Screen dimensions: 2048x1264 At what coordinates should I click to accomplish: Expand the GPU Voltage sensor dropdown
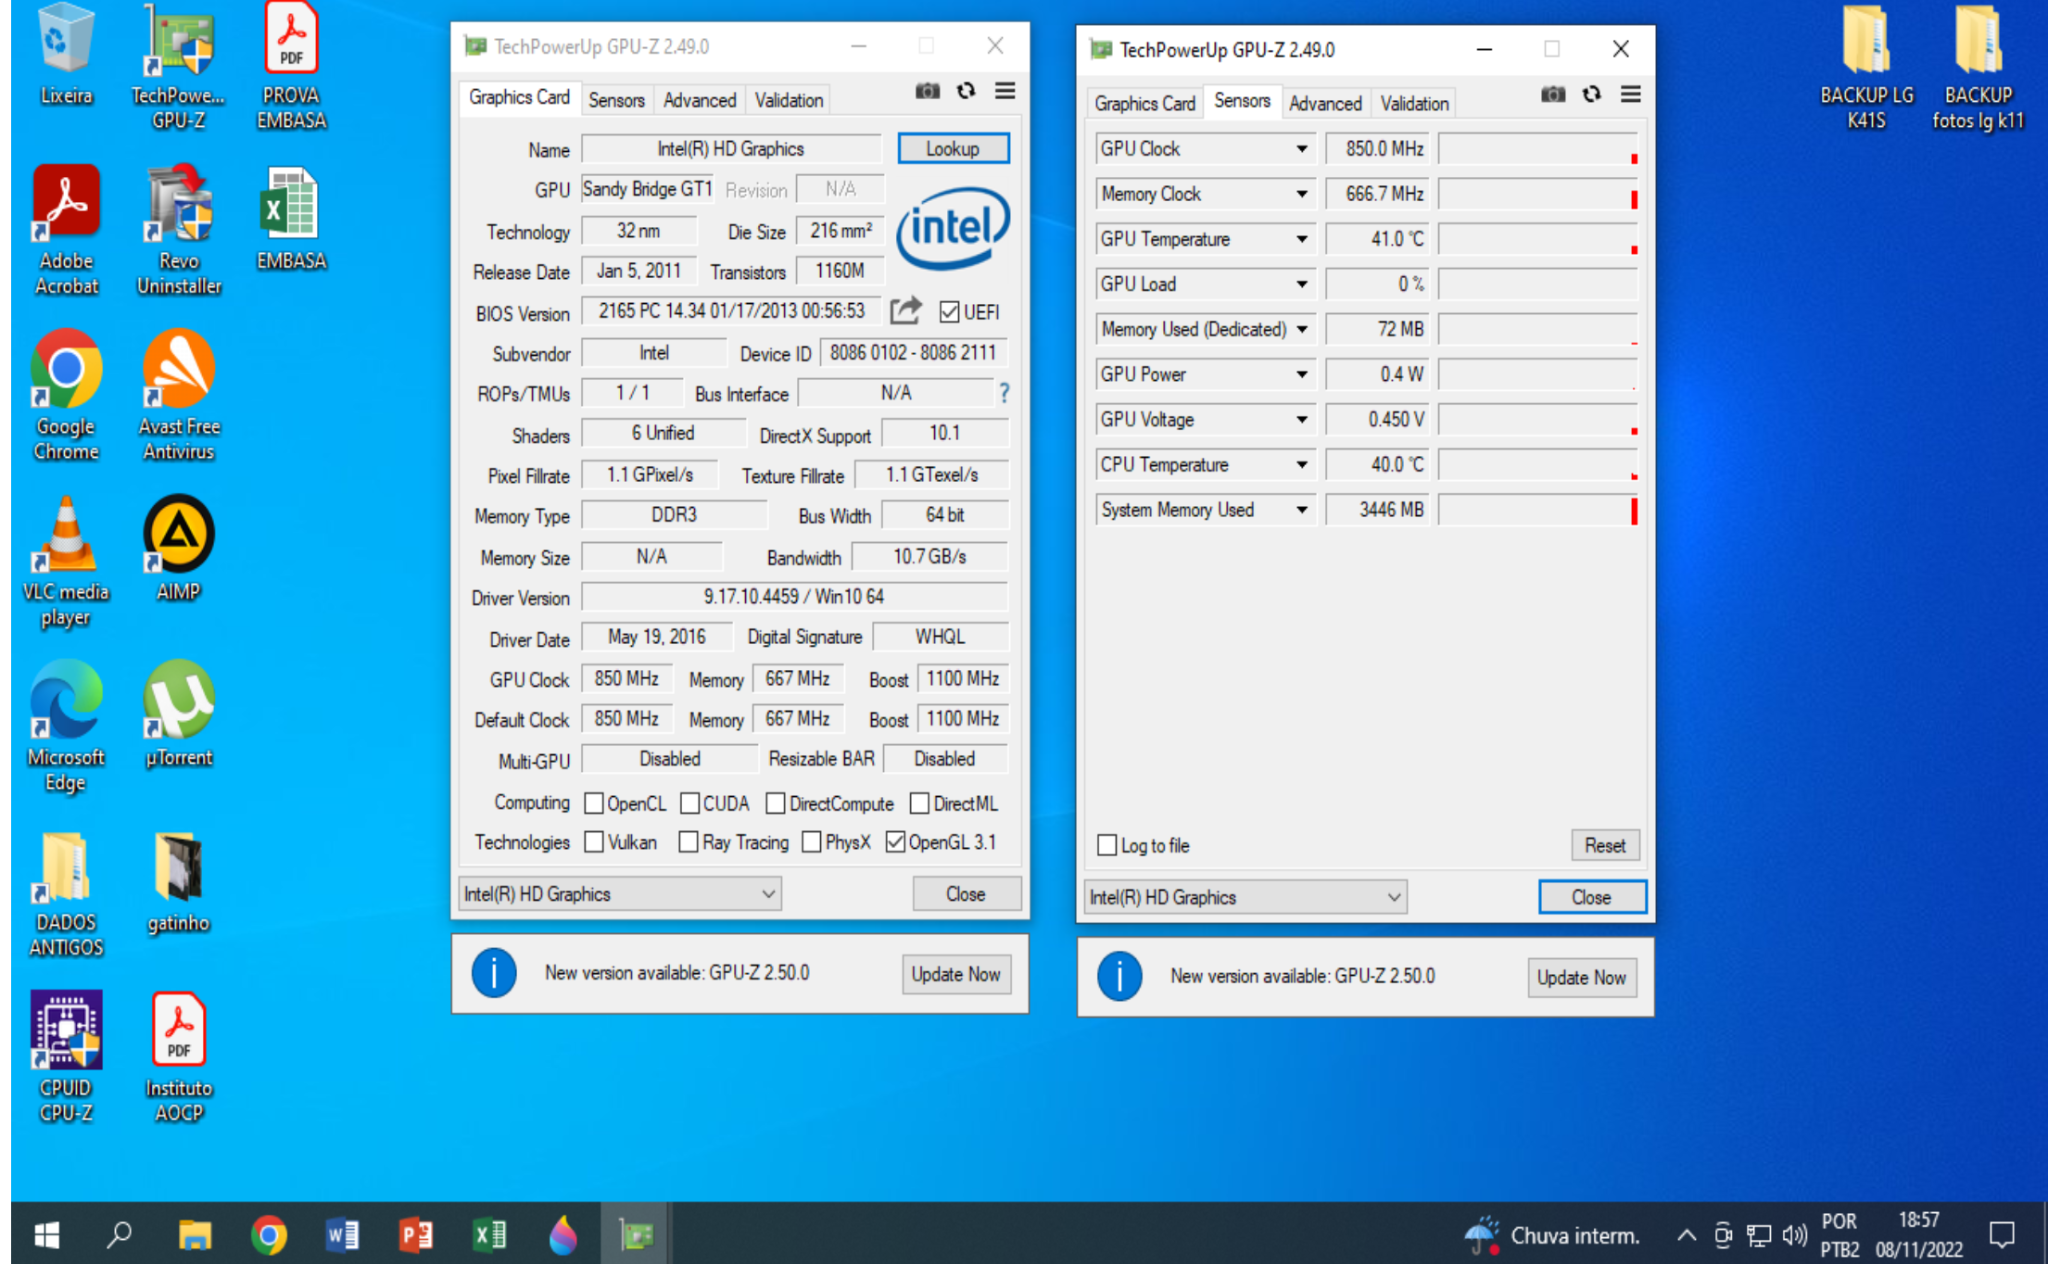(x=1302, y=419)
